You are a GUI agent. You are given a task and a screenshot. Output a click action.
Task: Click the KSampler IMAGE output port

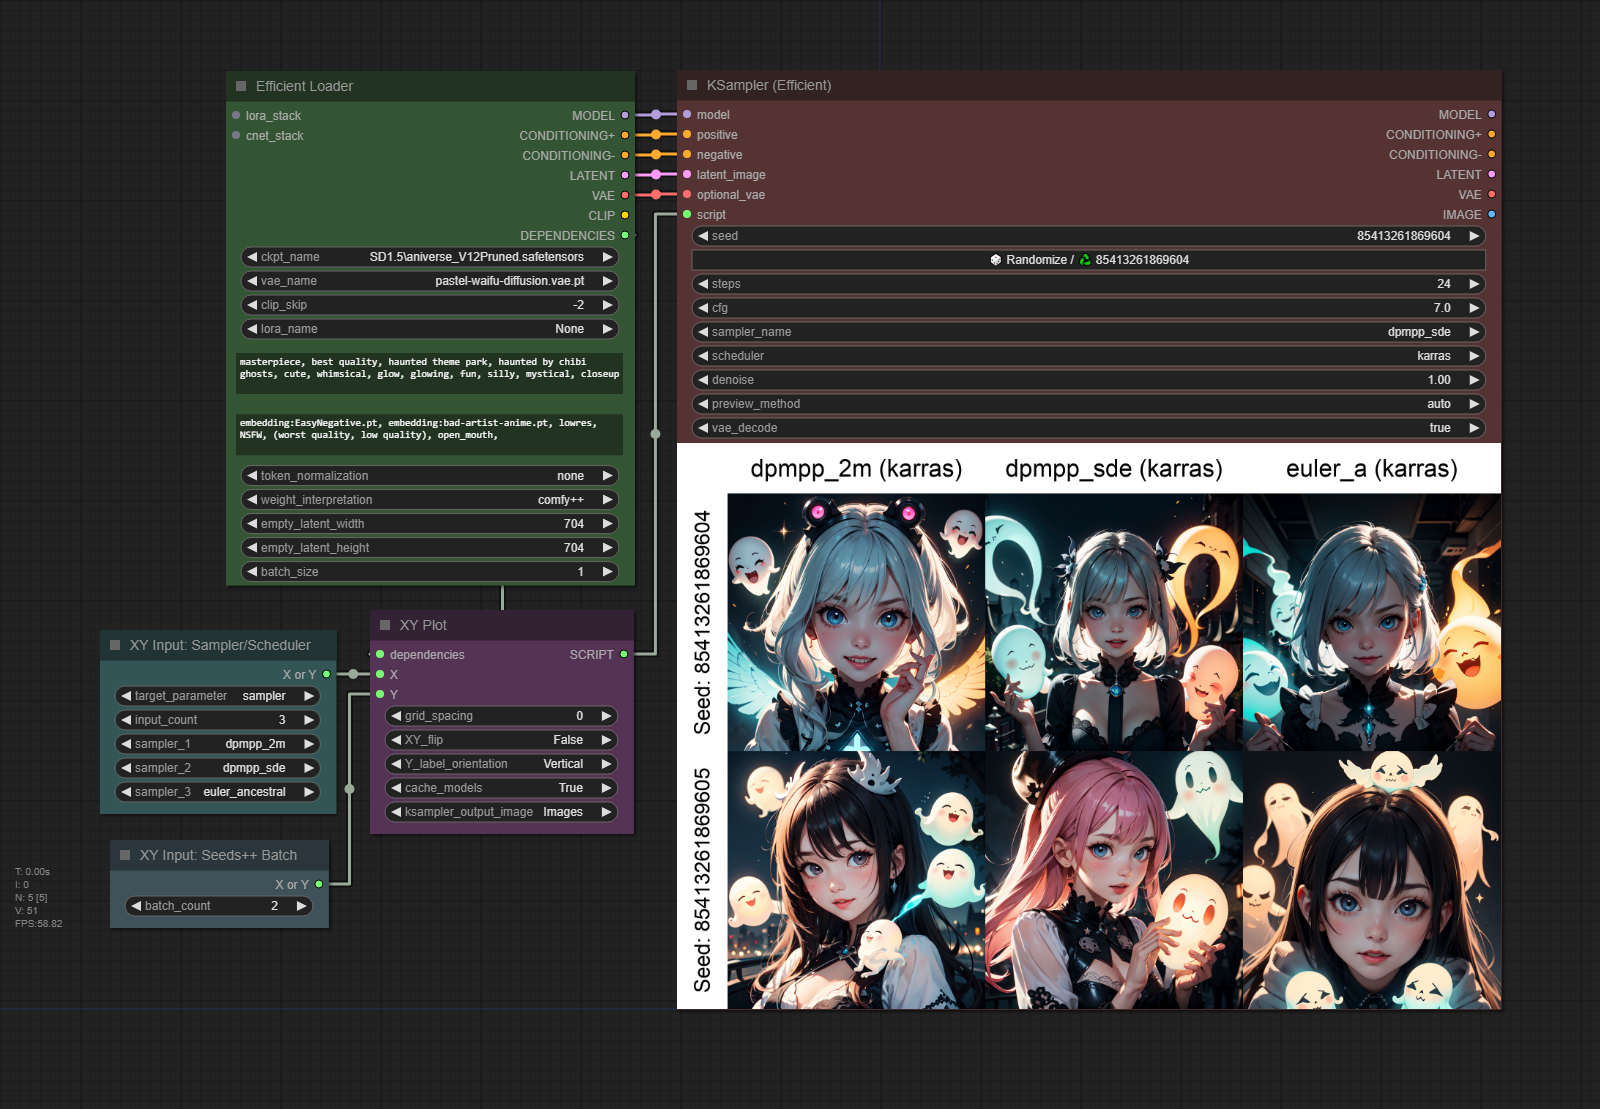[1491, 215]
